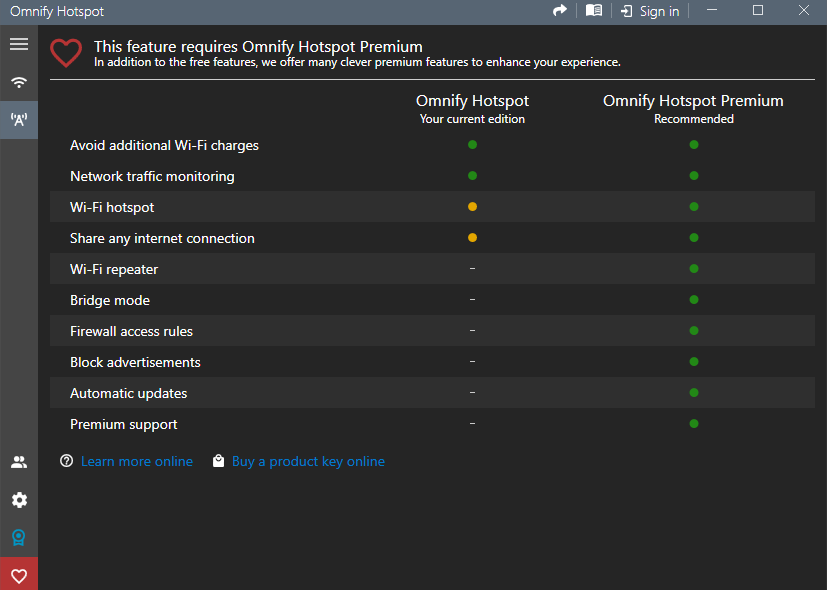This screenshot has width=827, height=590.
Task: Select the Firewall access rules row
Action: pyautogui.click(x=432, y=331)
